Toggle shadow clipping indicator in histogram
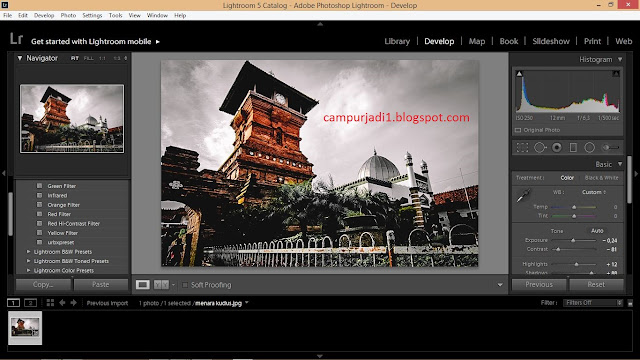The width and height of the screenshot is (640, 360). click(x=519, y=73)
